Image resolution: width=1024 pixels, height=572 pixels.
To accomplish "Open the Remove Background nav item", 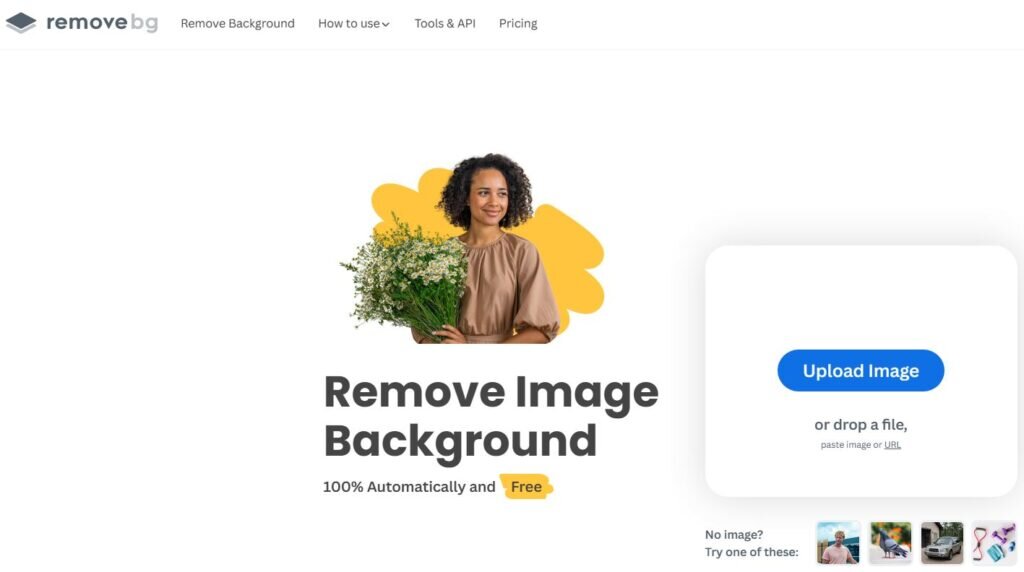I will [238, 24].
